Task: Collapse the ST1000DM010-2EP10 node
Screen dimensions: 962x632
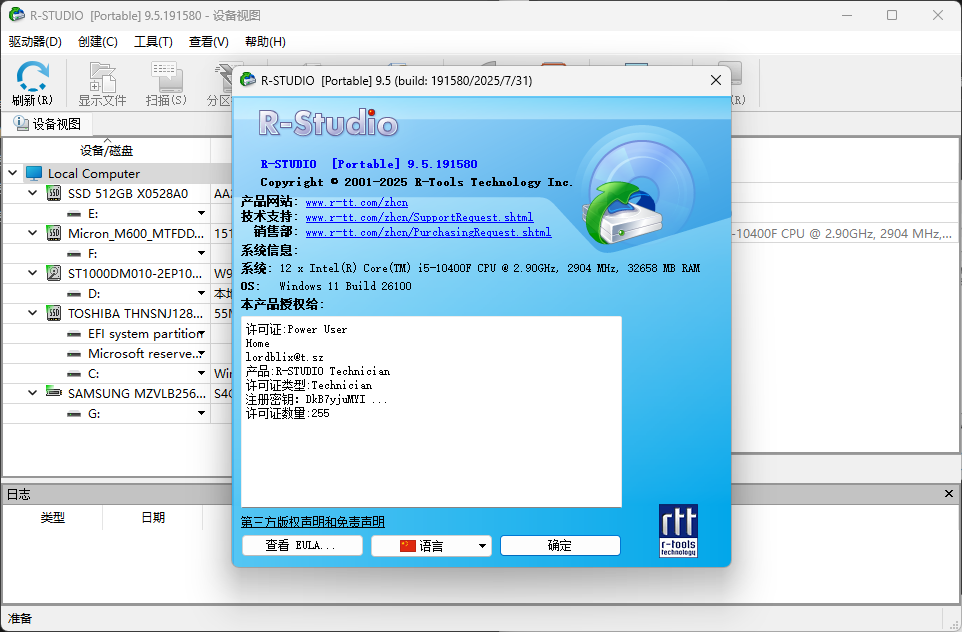Action: (33, 272)
